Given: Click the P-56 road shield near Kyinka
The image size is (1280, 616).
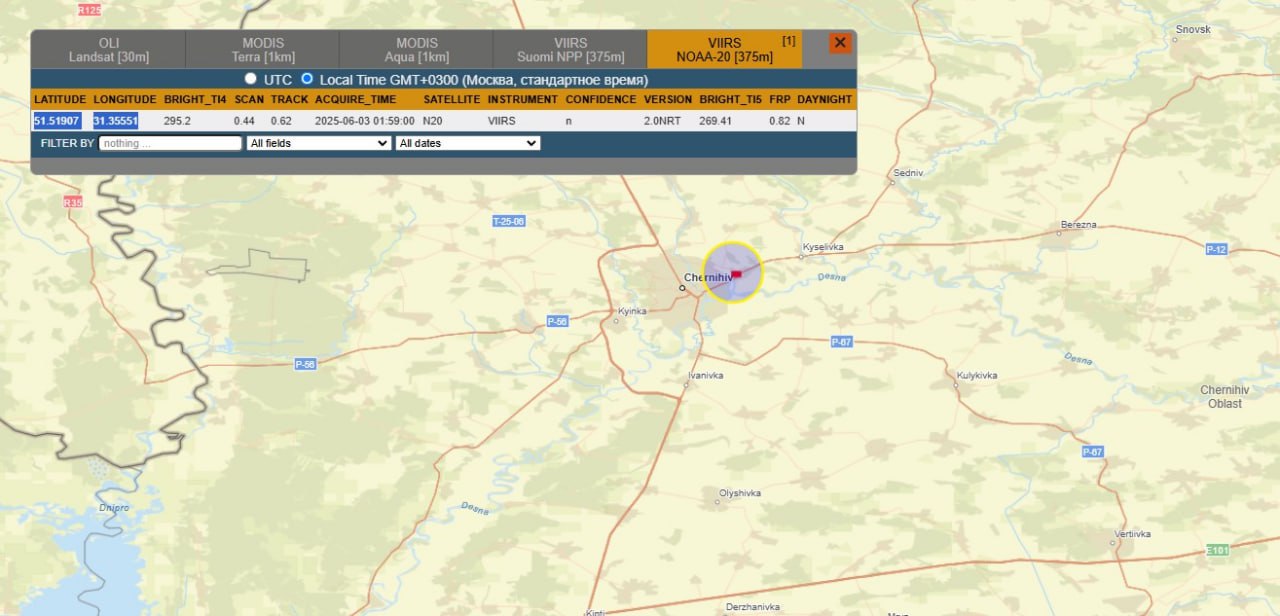Looking at the screenshot, I should [x=558, y=321].
